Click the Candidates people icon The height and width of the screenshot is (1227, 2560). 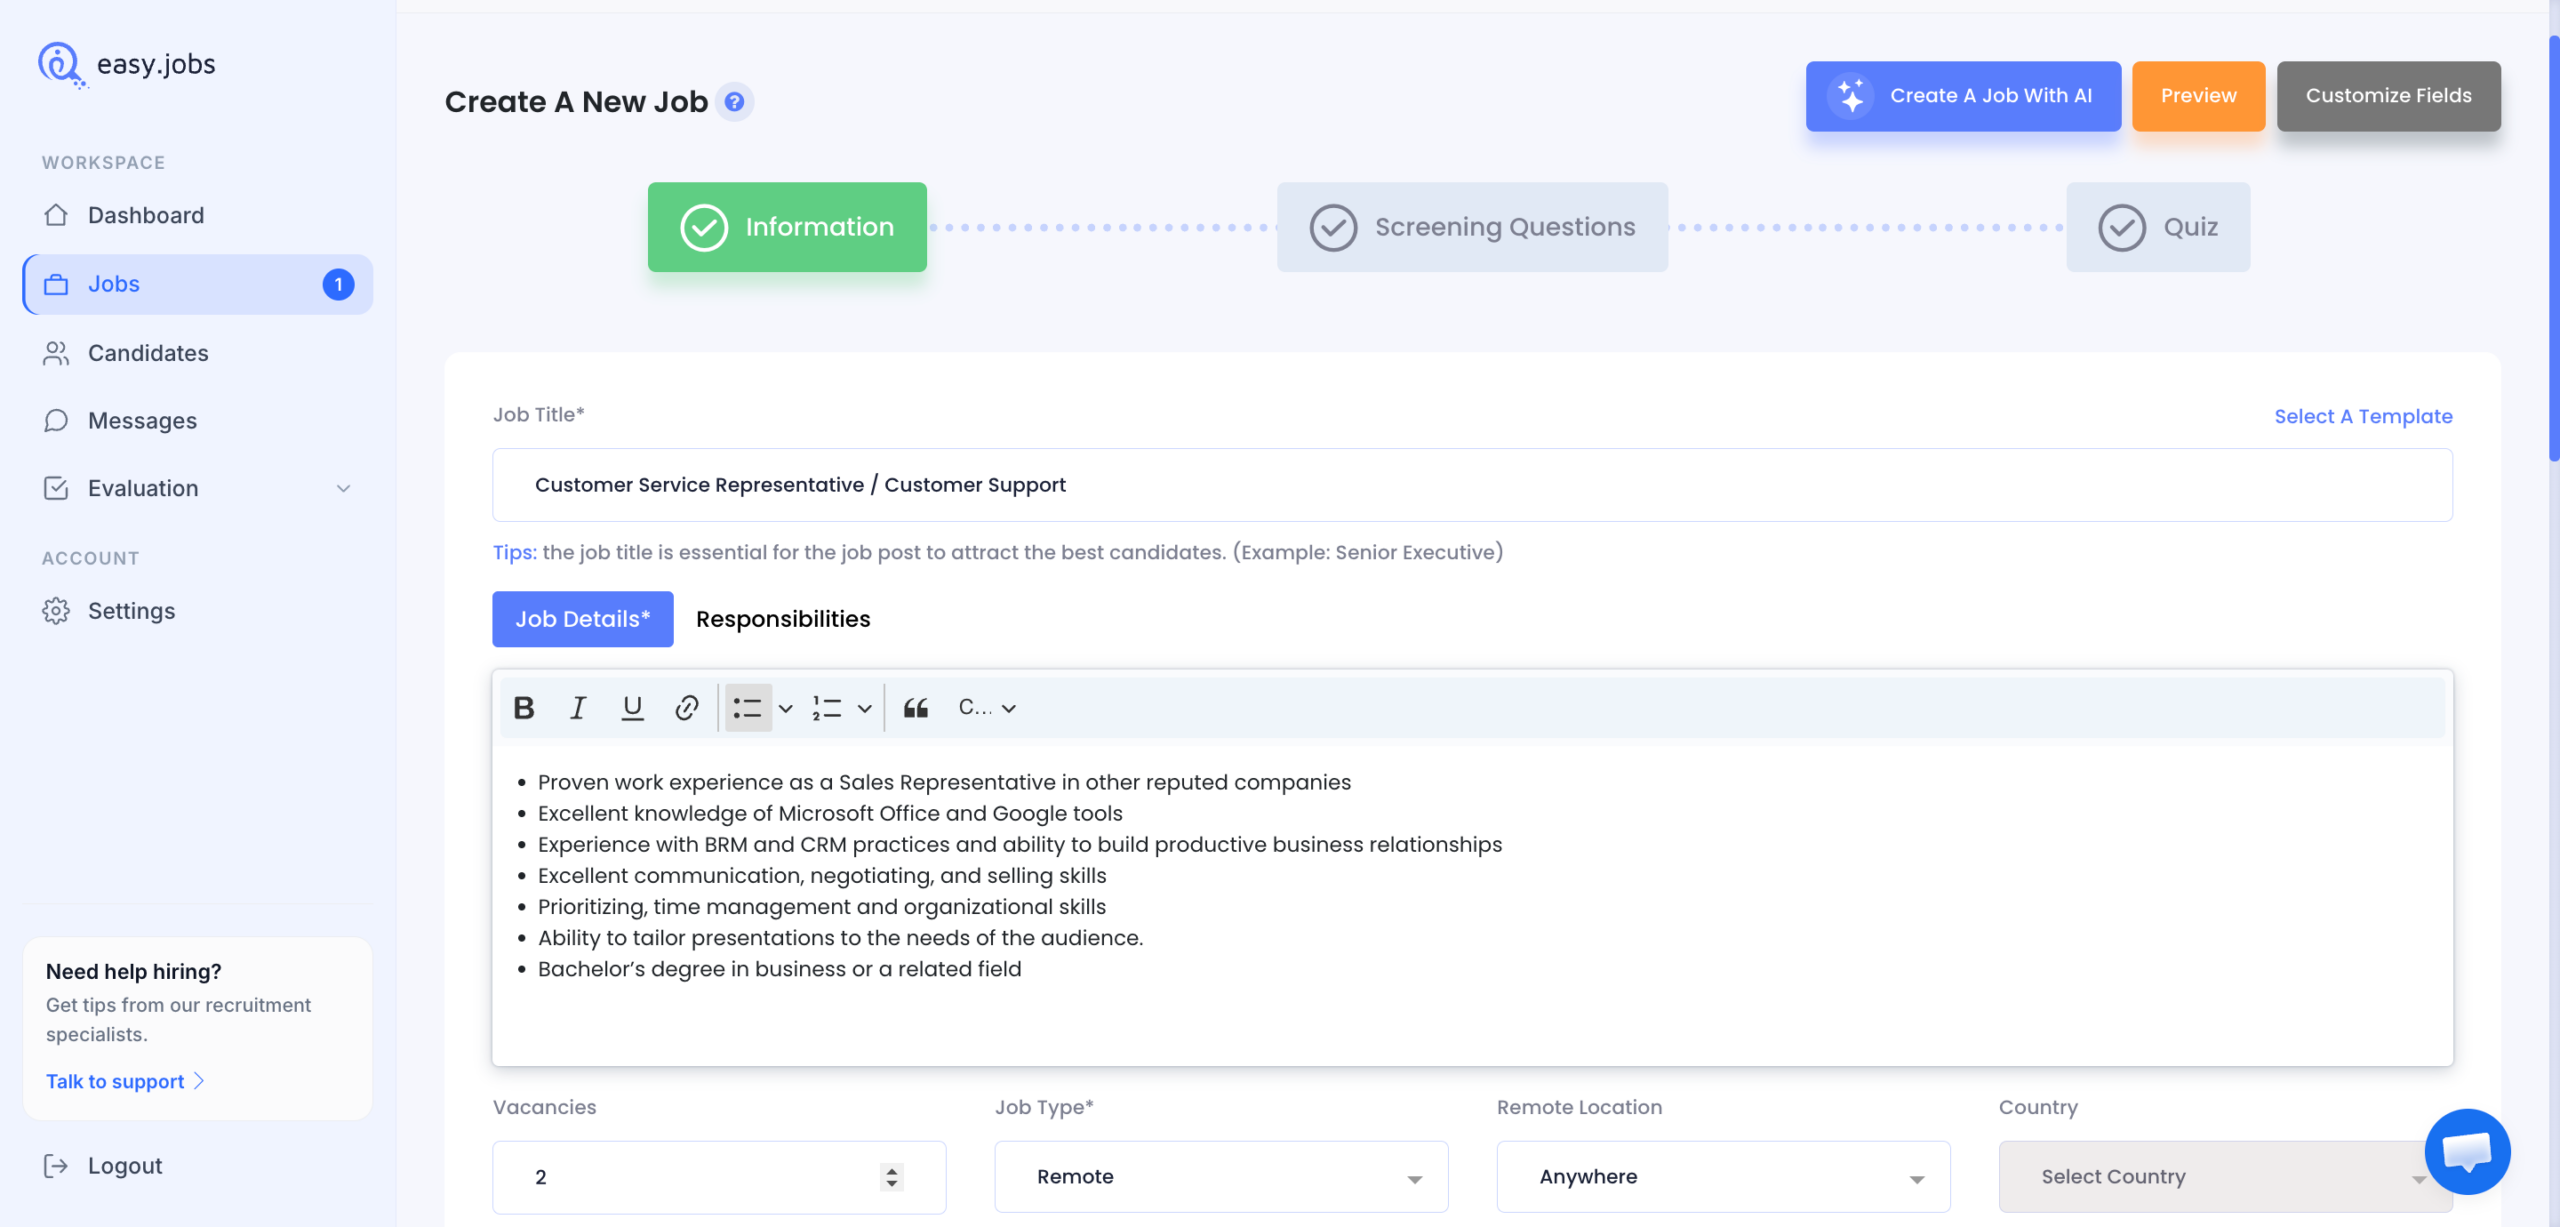(56, 353)
